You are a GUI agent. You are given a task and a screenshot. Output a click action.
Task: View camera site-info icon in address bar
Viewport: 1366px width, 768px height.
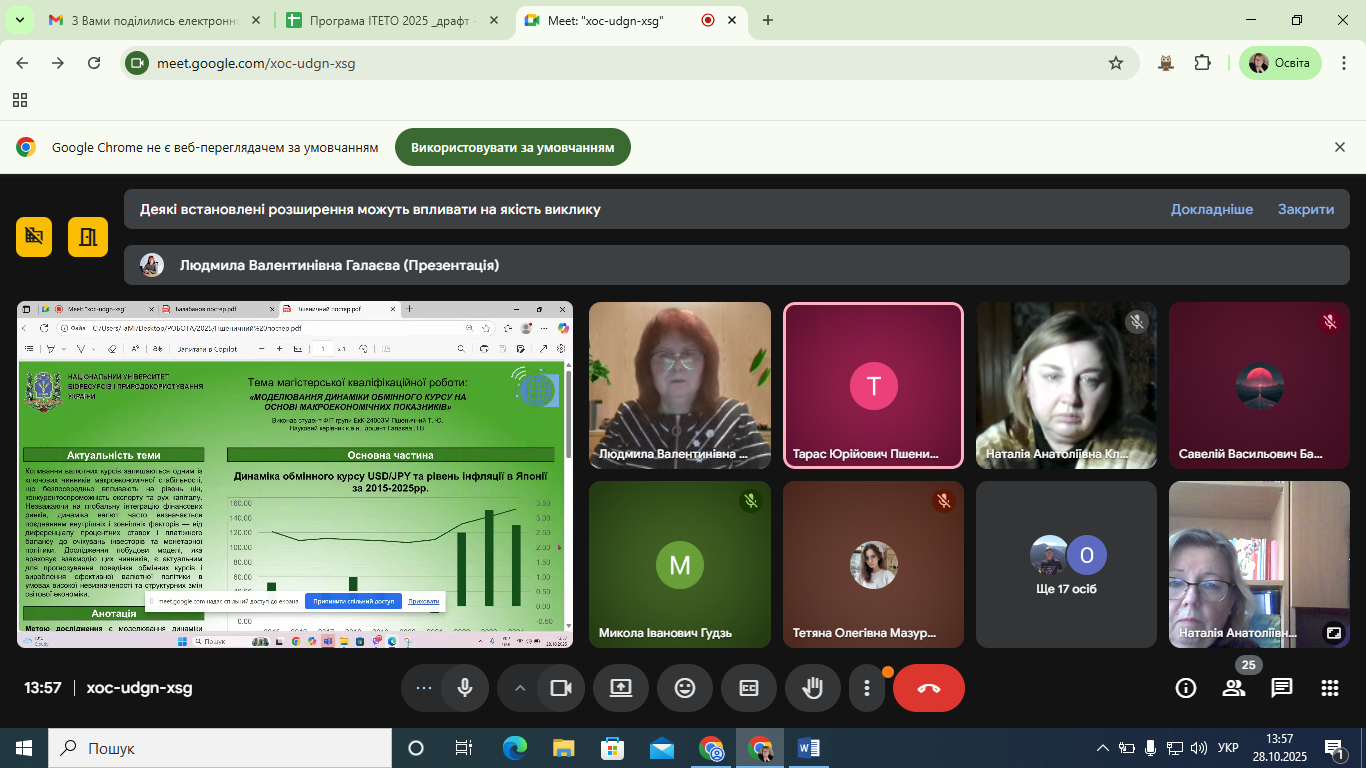pyautogui.click(x=137, y=63)
